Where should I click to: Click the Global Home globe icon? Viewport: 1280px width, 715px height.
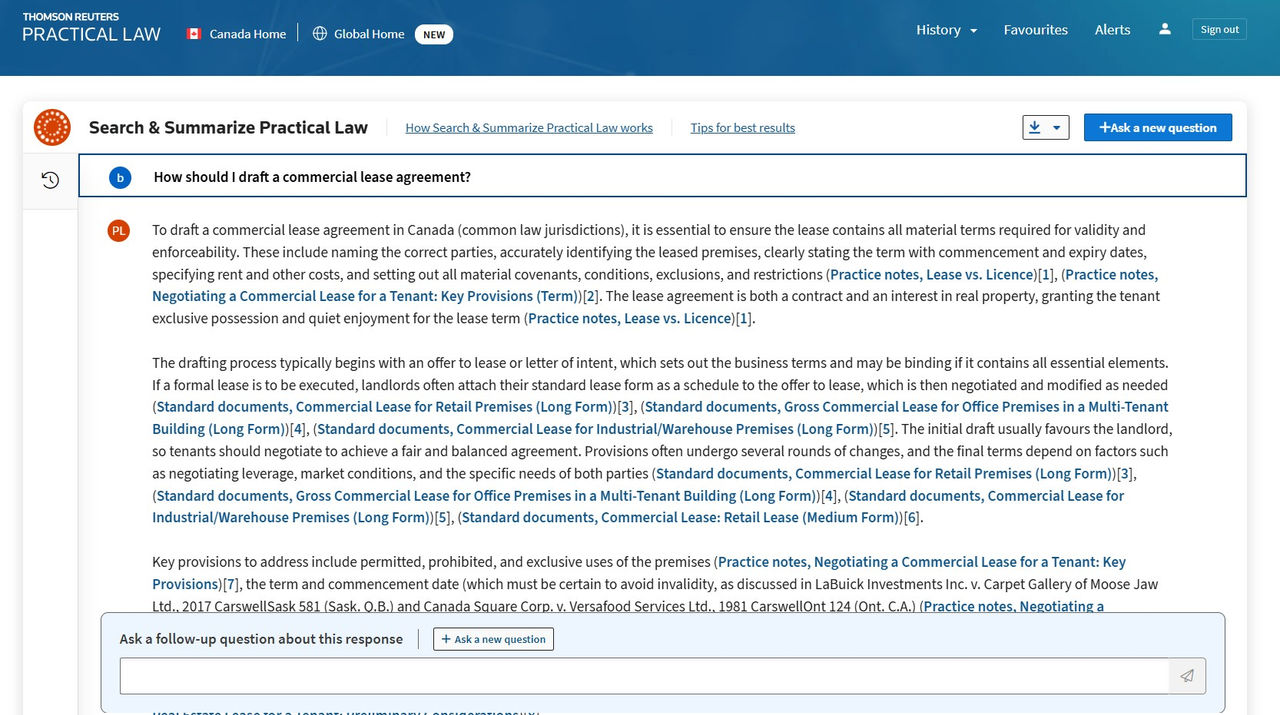pyautogui.click(x=320, y=34)
